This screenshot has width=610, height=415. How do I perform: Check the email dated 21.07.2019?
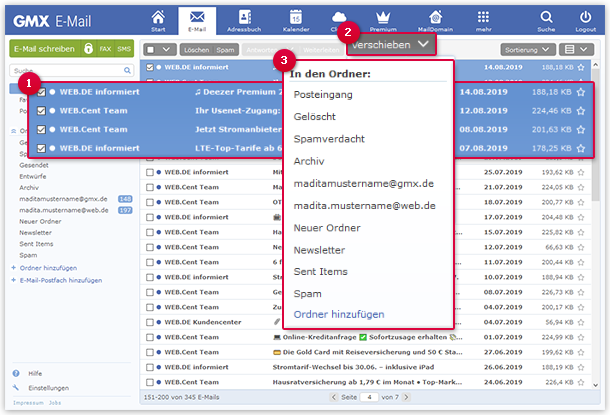(x=150, y=187)
